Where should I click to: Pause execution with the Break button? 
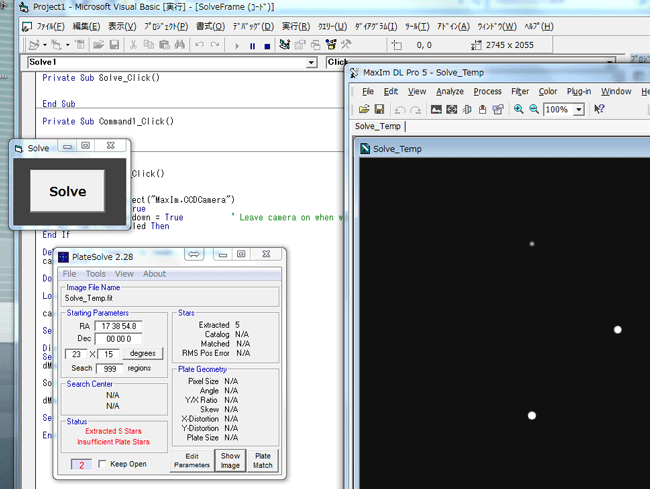tap(252, 46)
